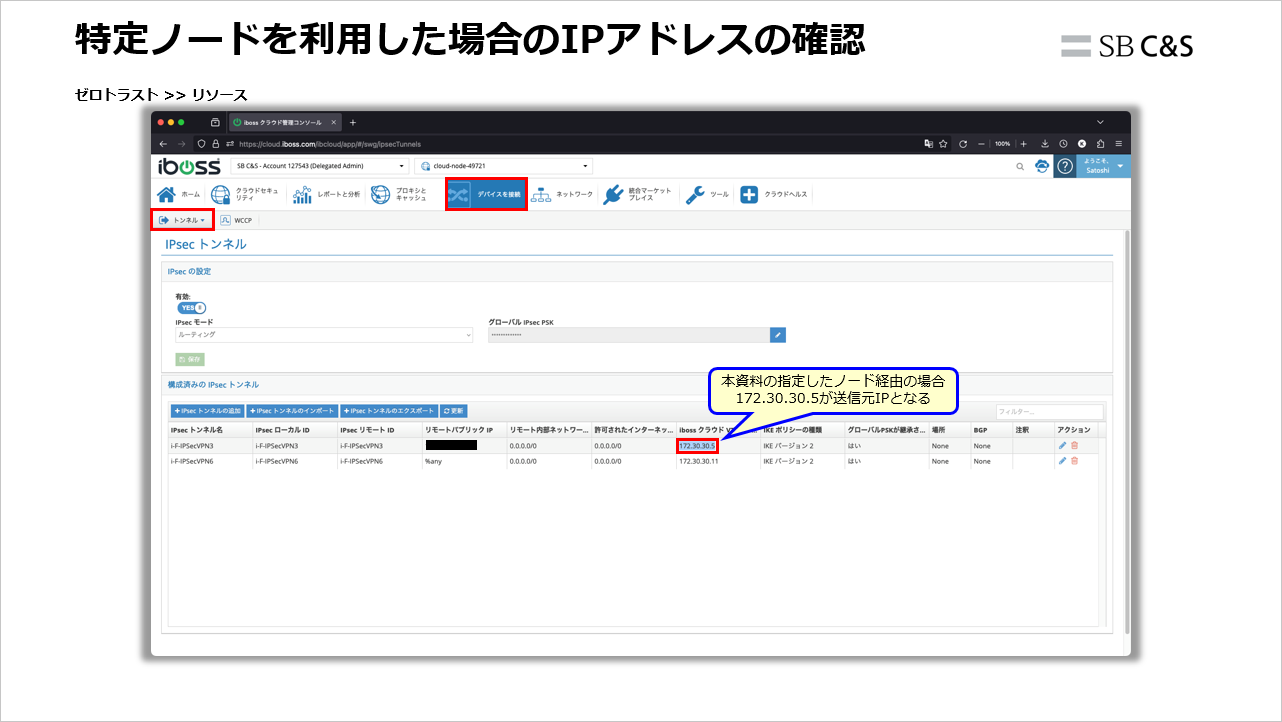The width and height of the screenshot is (1282, 722).
Task: Open クラウドセキュリティ via its globe icon
Action: [221, 194]
